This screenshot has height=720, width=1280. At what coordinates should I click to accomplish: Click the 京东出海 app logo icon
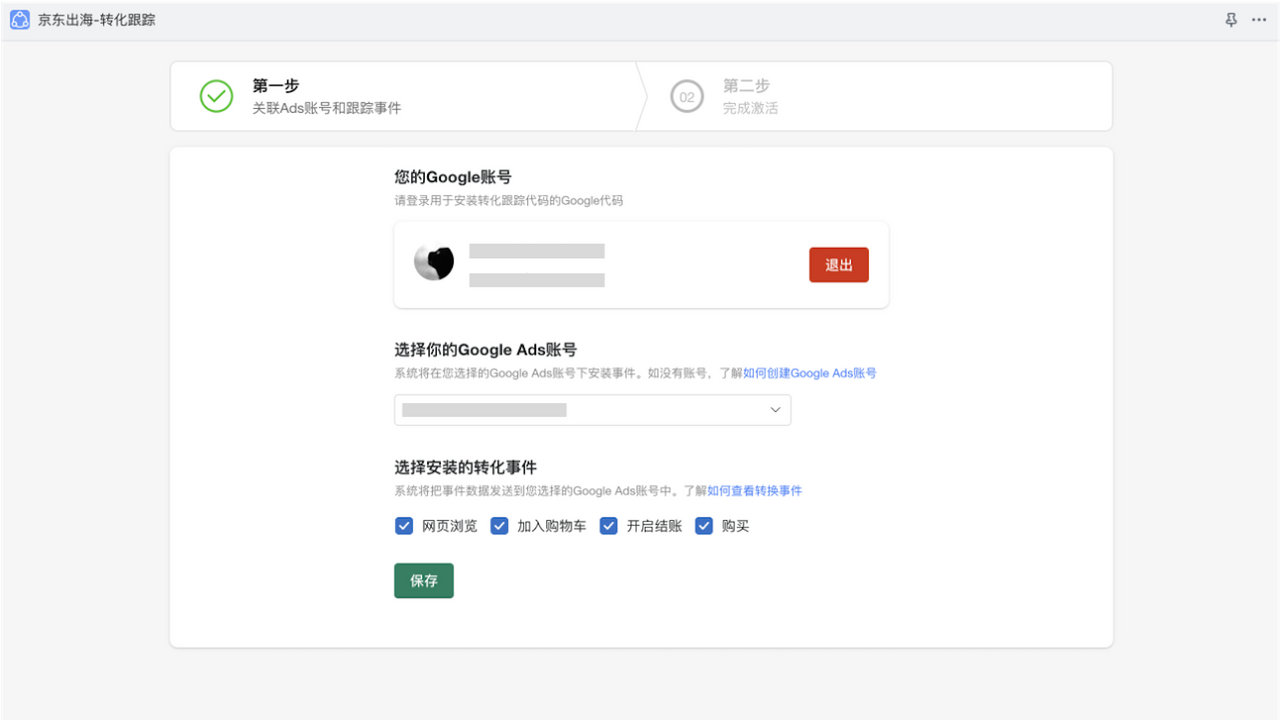[x=20, y=20]
